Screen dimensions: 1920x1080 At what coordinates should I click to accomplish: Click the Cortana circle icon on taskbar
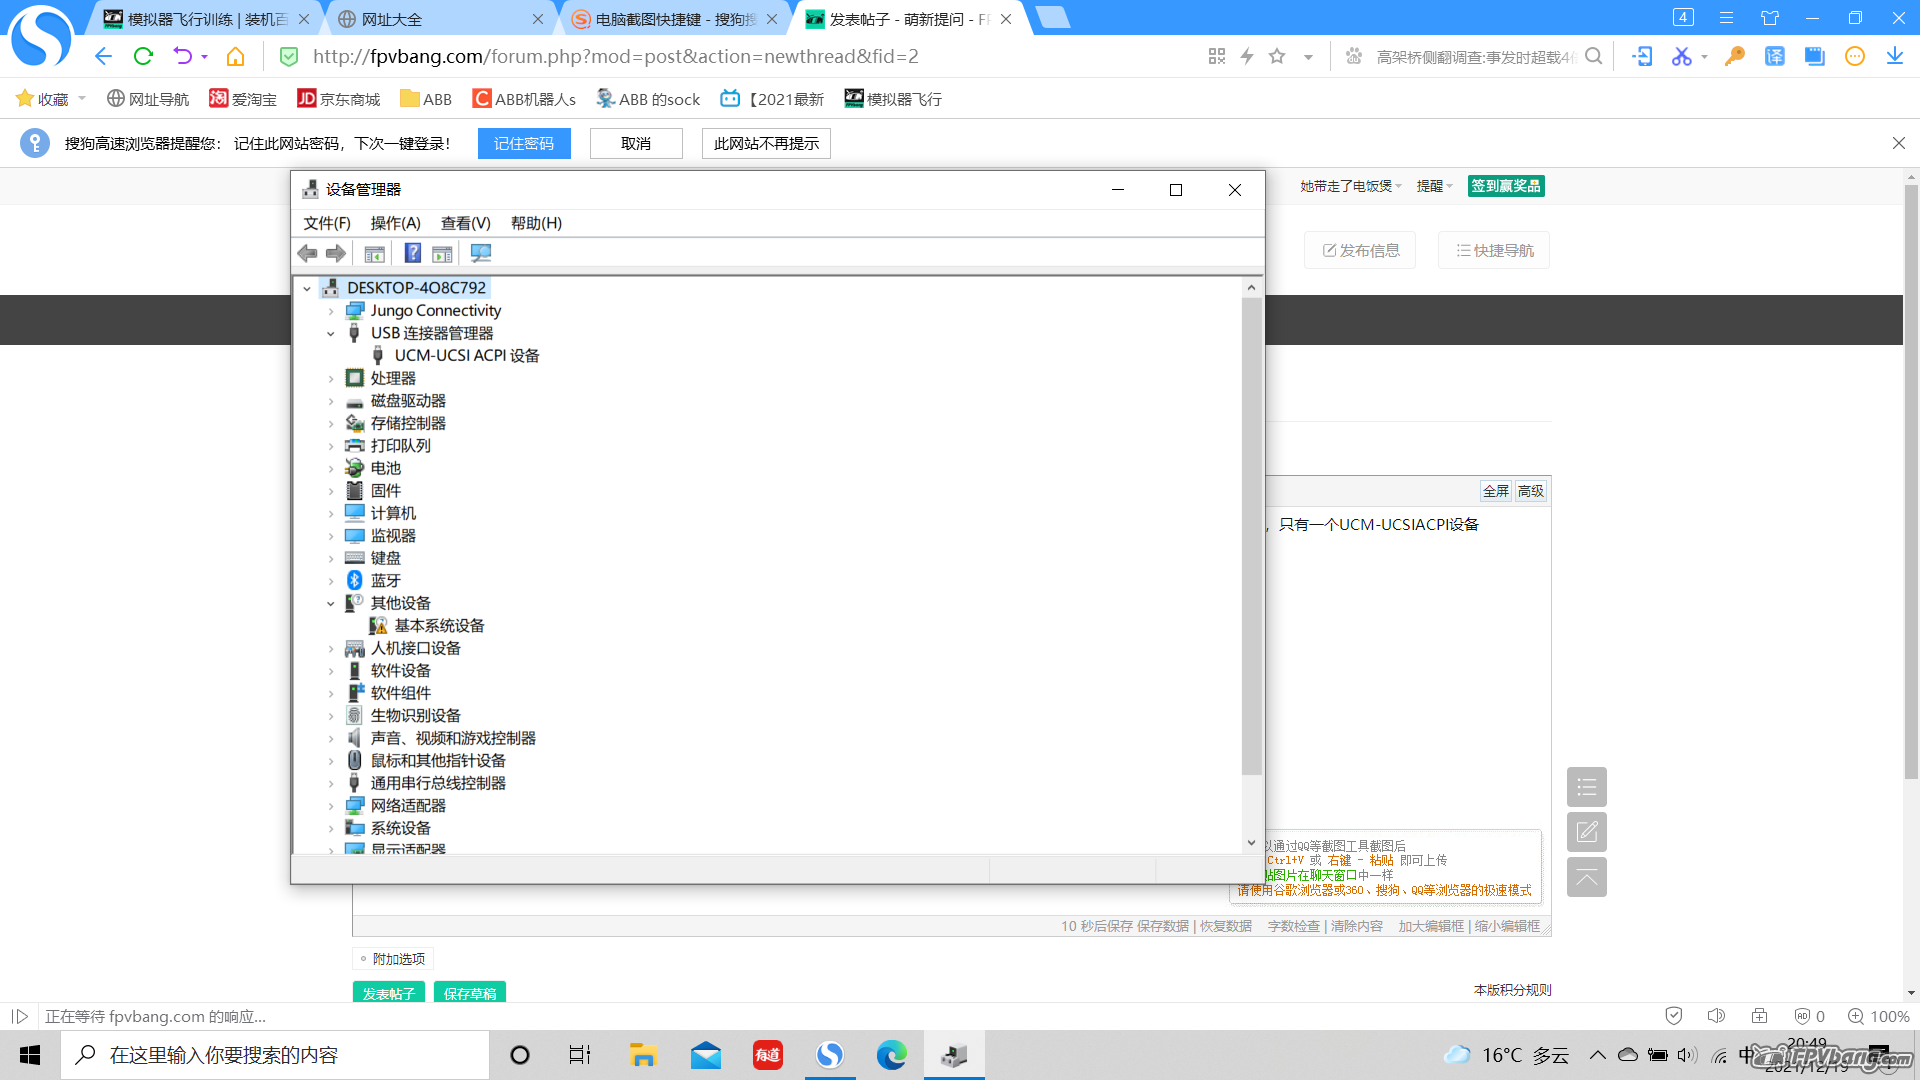520,1055
